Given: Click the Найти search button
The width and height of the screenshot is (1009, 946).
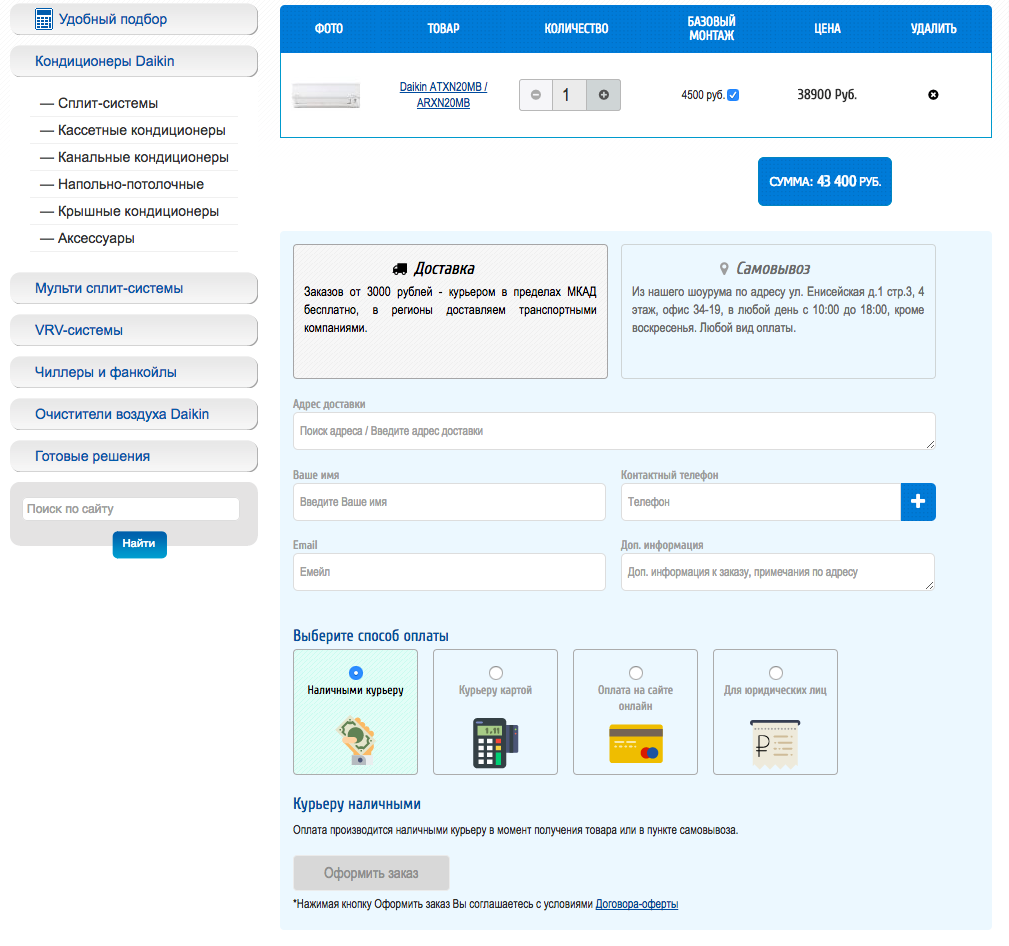Looking at the screenshot, I should pos(140,544).
